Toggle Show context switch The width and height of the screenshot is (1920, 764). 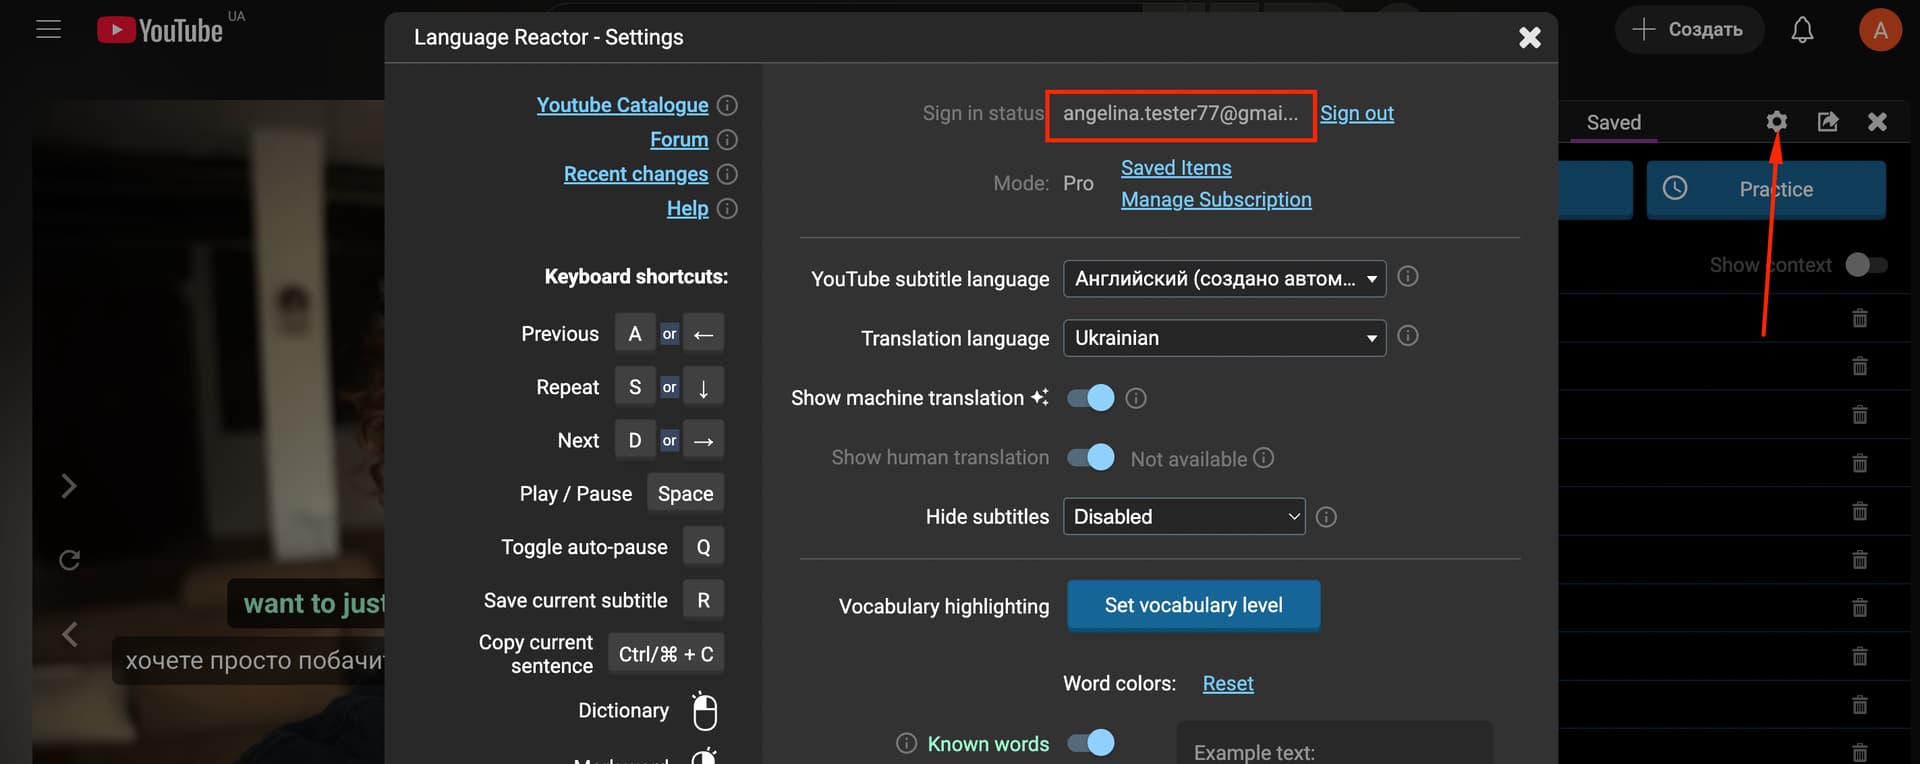tap(1866, 265)
